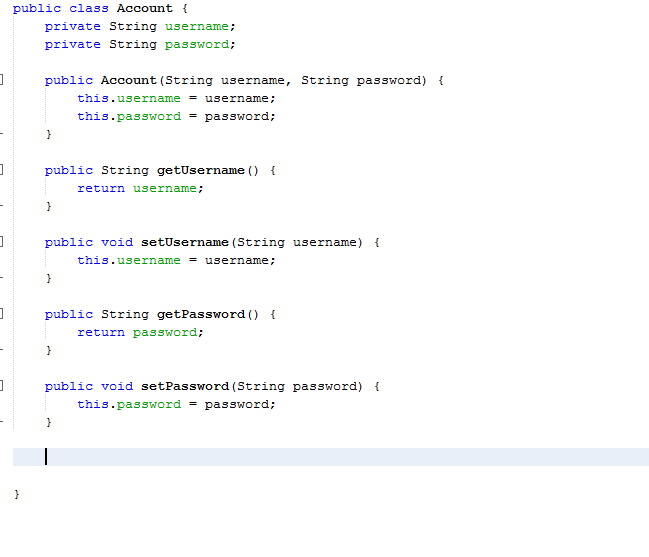Click 'this.password' inside the setPassword method
This screenshot has width=649, height=557.
tap(129, 404)
